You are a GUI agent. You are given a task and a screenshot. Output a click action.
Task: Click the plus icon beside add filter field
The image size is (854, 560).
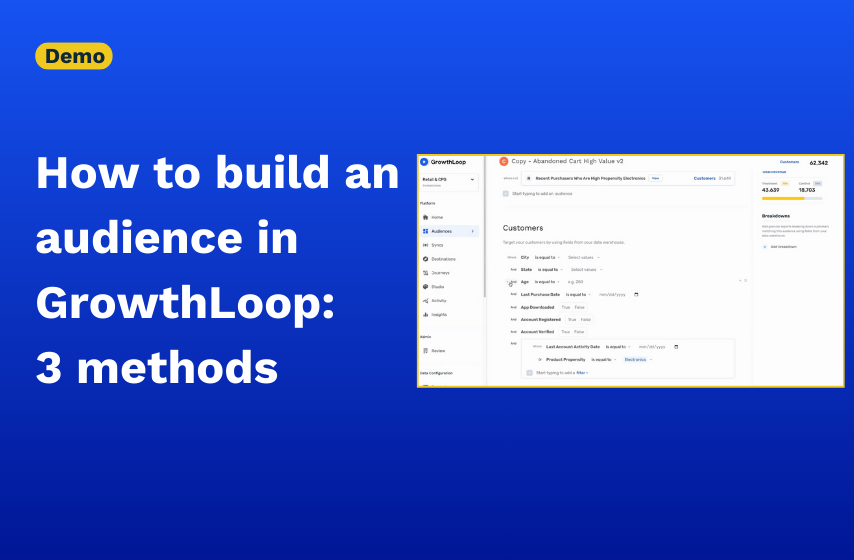click(x=529, y=373)
